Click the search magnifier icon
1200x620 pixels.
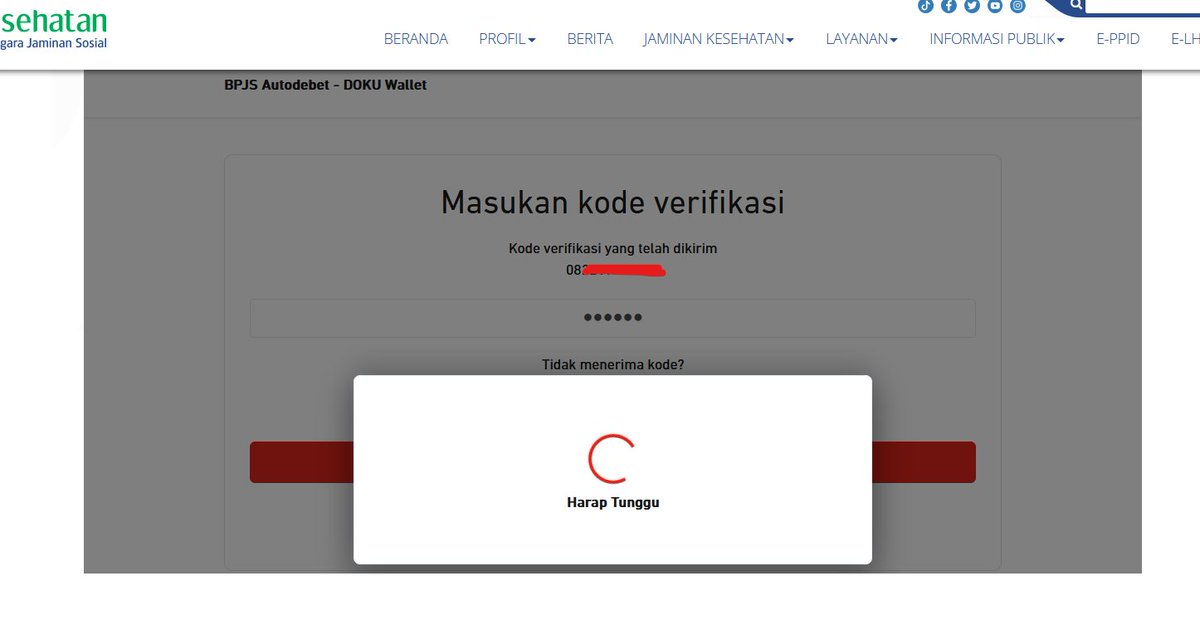tap(1076, 5)
